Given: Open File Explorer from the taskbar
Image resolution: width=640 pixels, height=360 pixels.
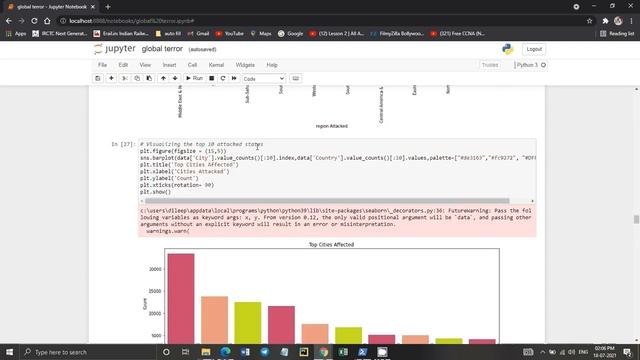Looking at the screenshot, I should click(x=206, y=352).
